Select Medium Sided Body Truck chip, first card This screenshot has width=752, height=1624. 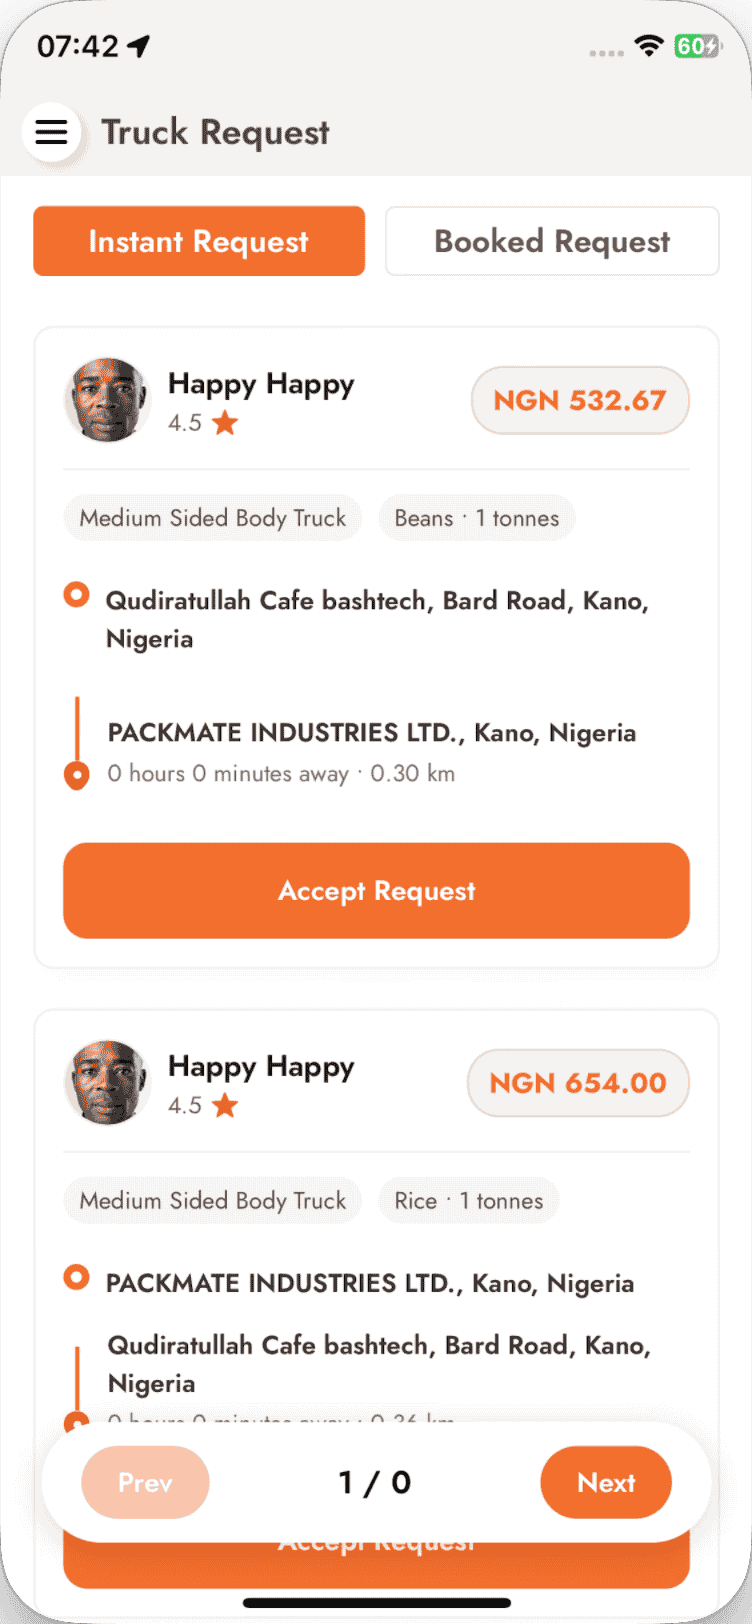(213, 518)
